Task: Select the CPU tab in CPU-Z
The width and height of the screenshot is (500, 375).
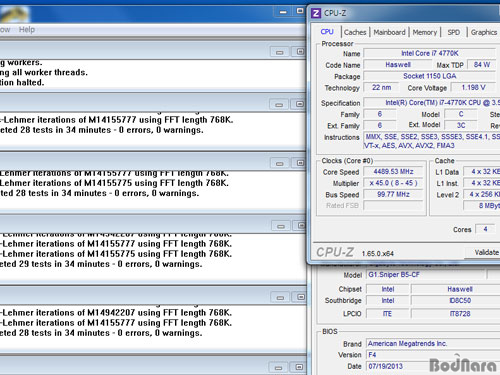Action: pyautogui.click(x=327, y=32)
